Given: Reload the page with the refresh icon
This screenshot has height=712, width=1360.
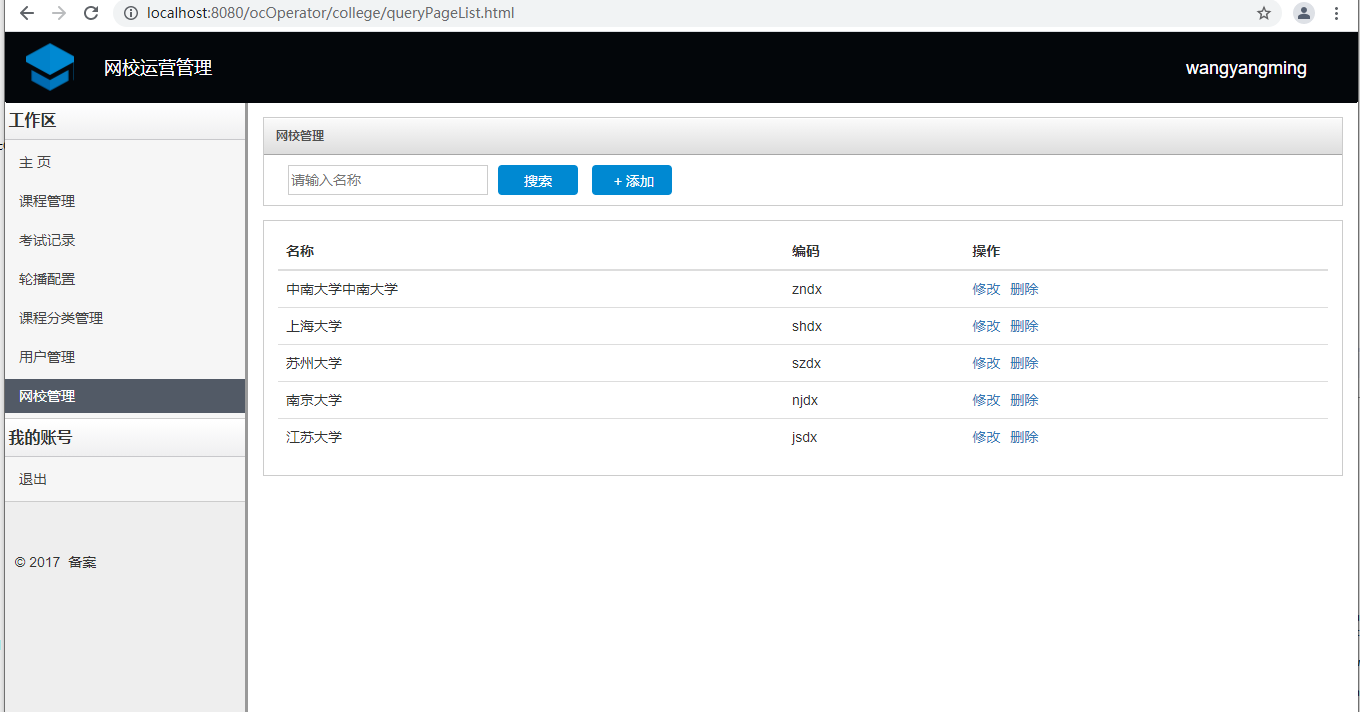Looking at the screenshot, I should point(91,13).
